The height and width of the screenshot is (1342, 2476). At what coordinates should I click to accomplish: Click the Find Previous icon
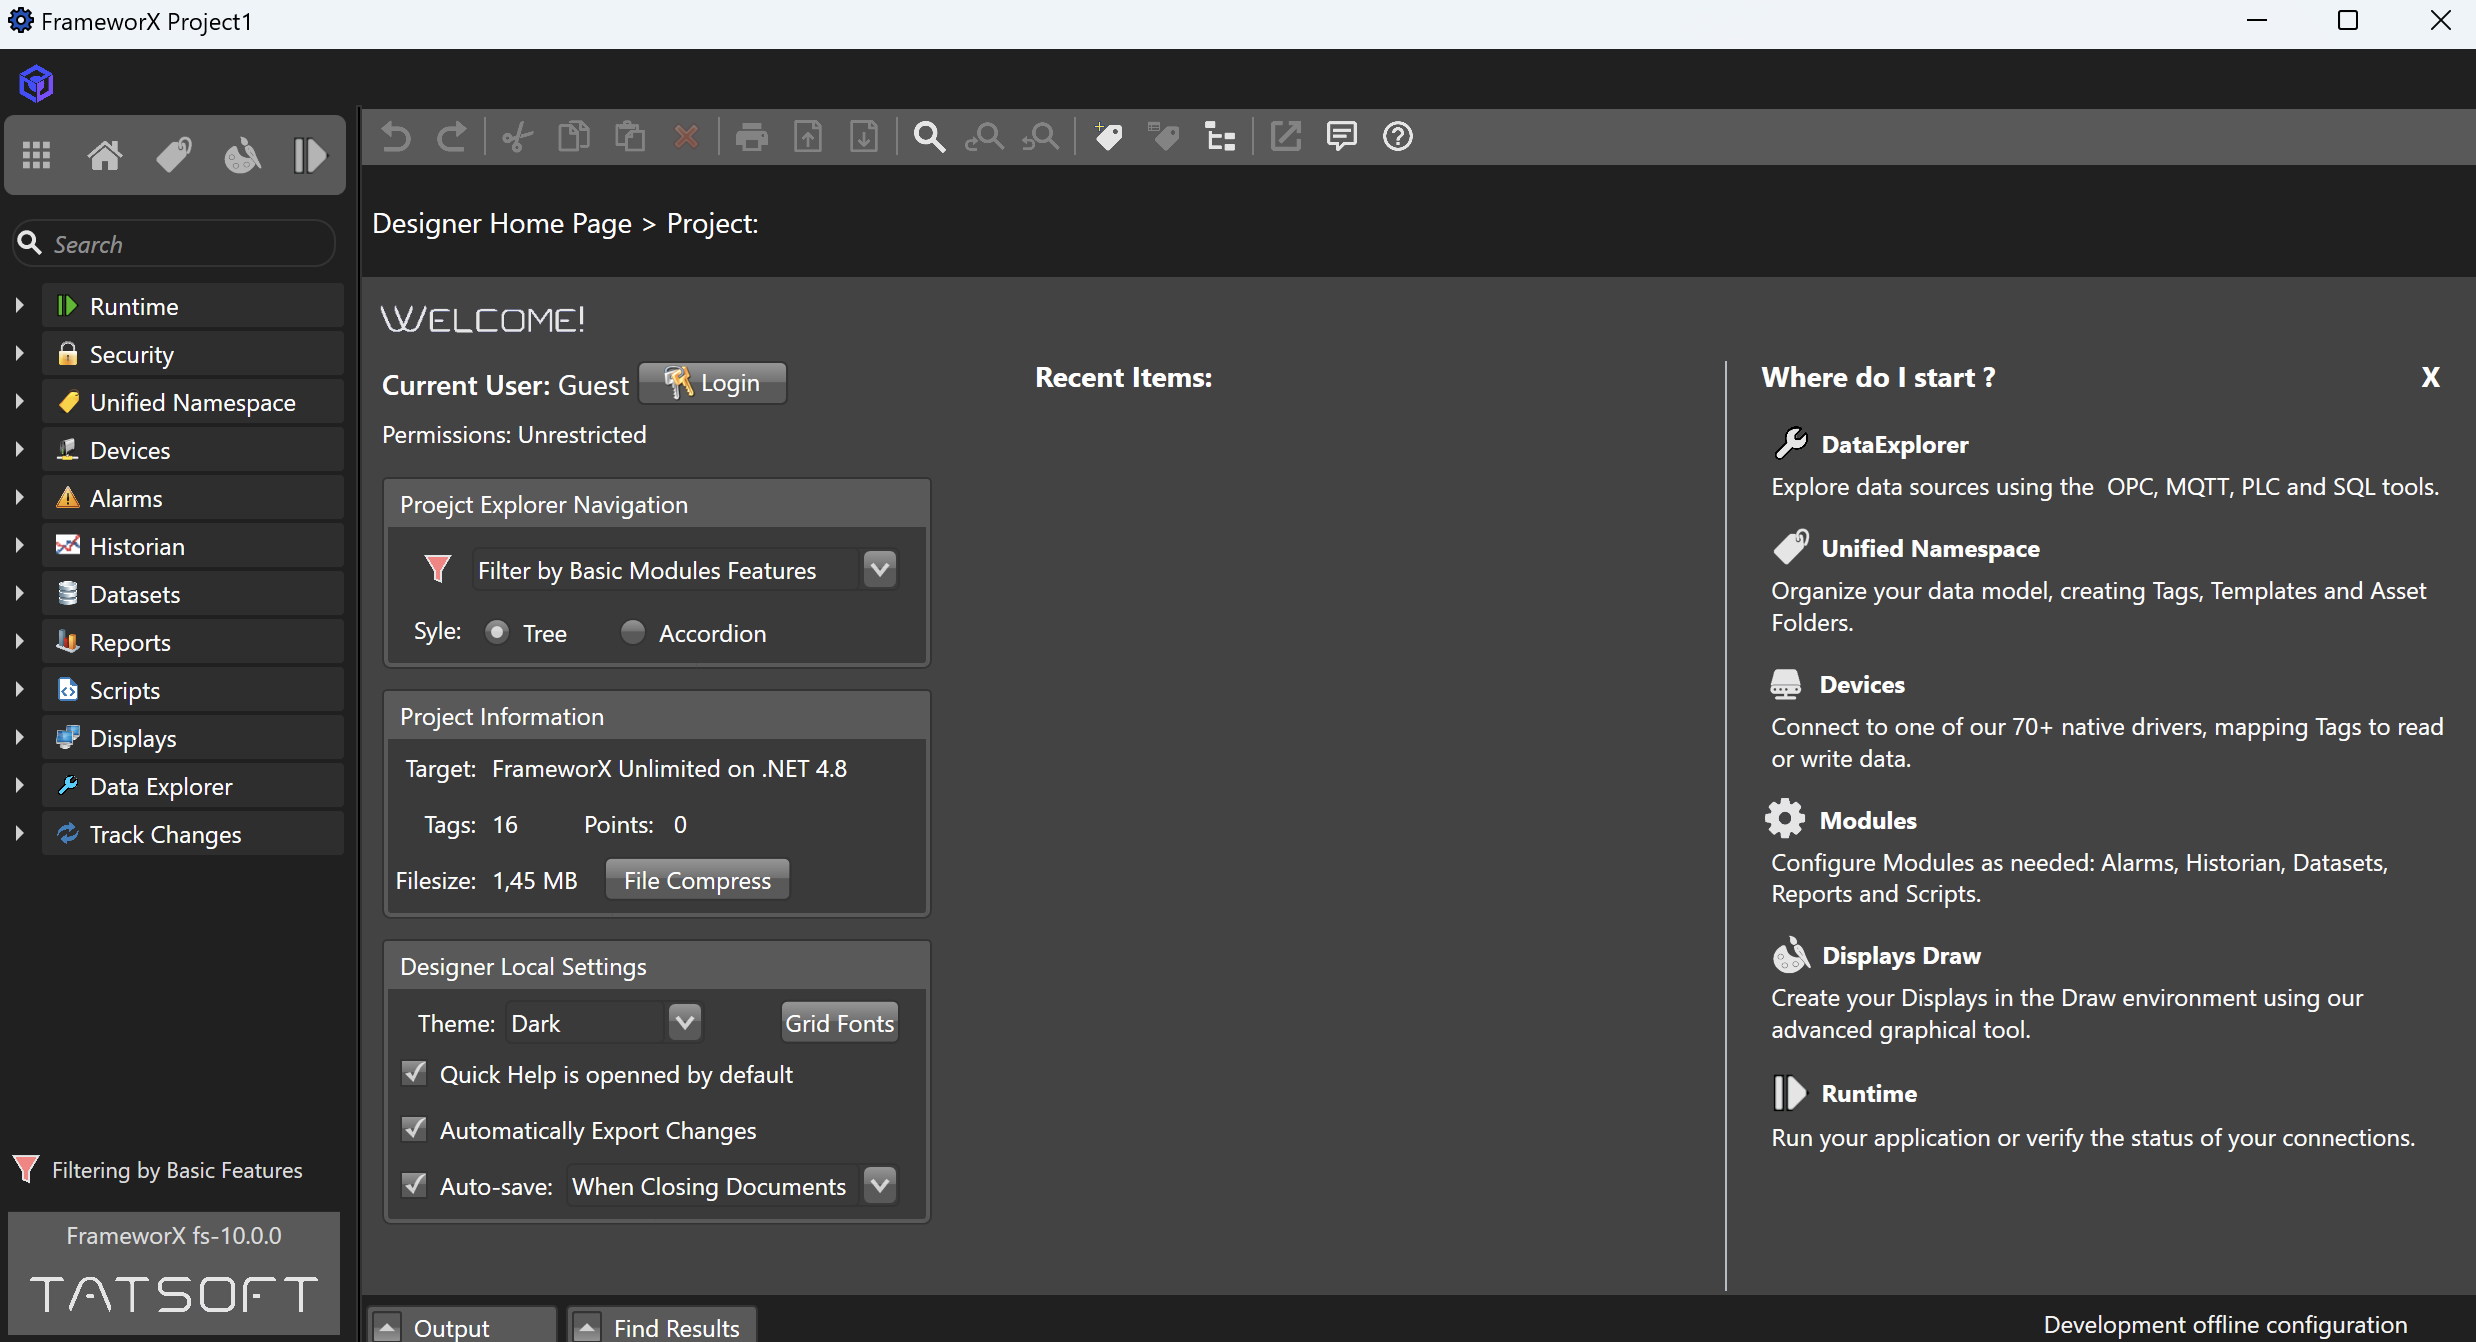pyautogui.click(x=984, y=136)
